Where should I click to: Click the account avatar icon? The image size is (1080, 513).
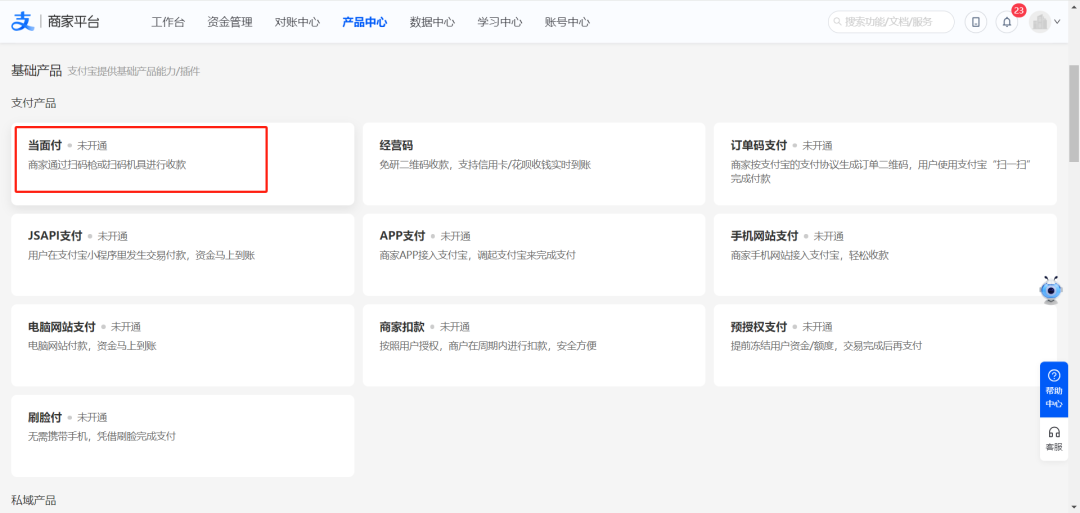click(x=1039, y=22)
